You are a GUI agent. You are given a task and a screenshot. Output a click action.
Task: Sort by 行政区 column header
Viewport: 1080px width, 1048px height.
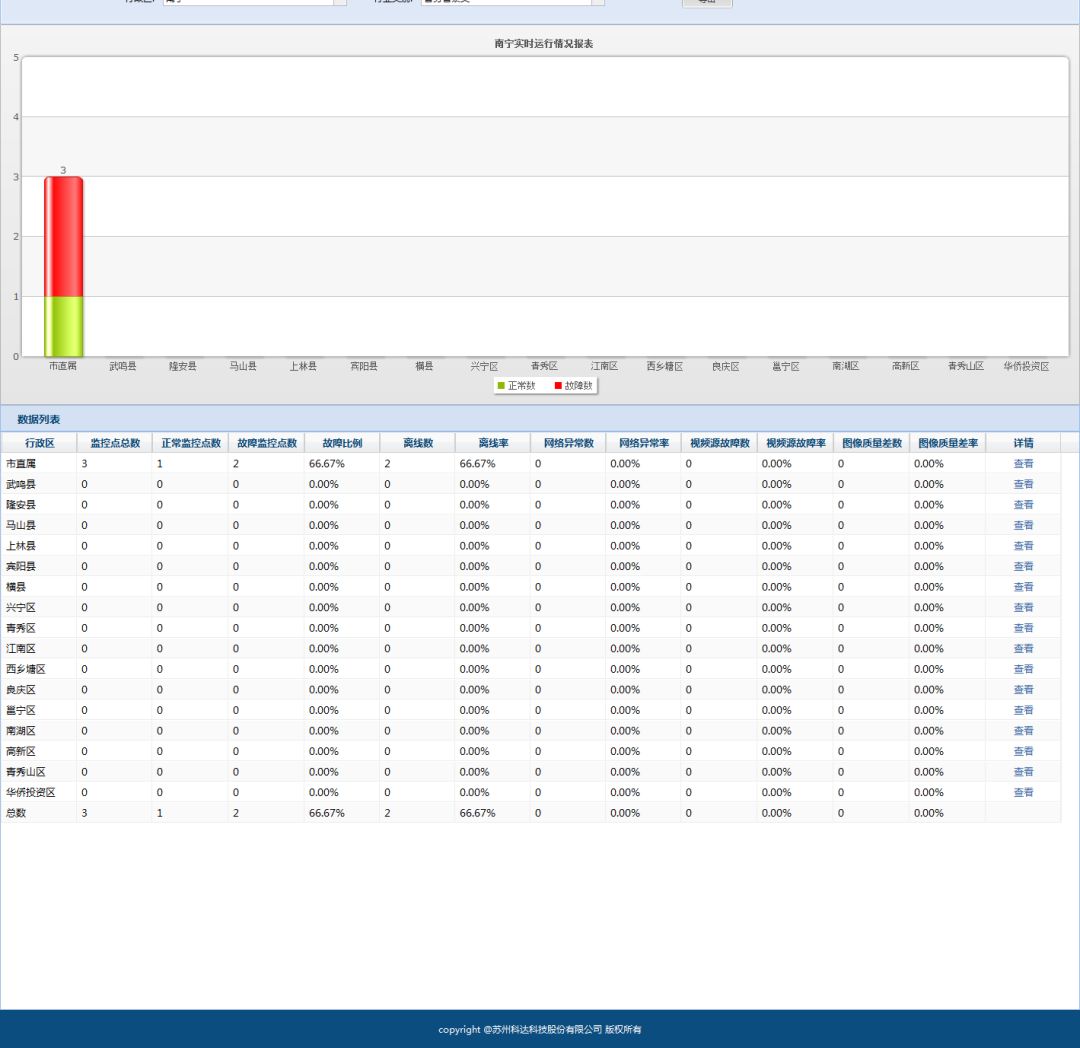39,443
